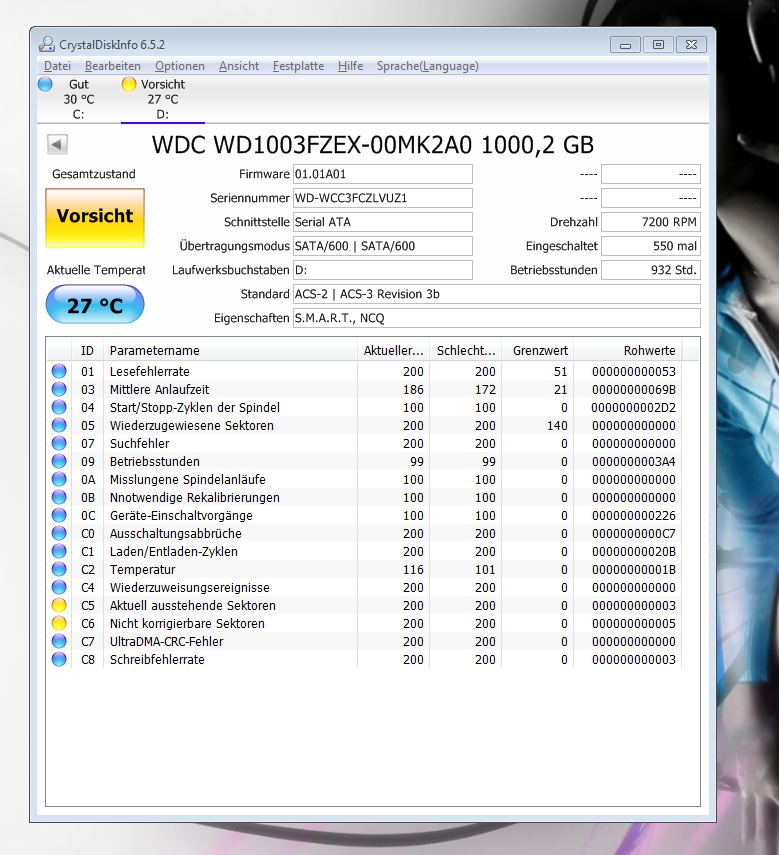Click the status orb for Wiederzugewiesene Sektoren

pos(59,425)
